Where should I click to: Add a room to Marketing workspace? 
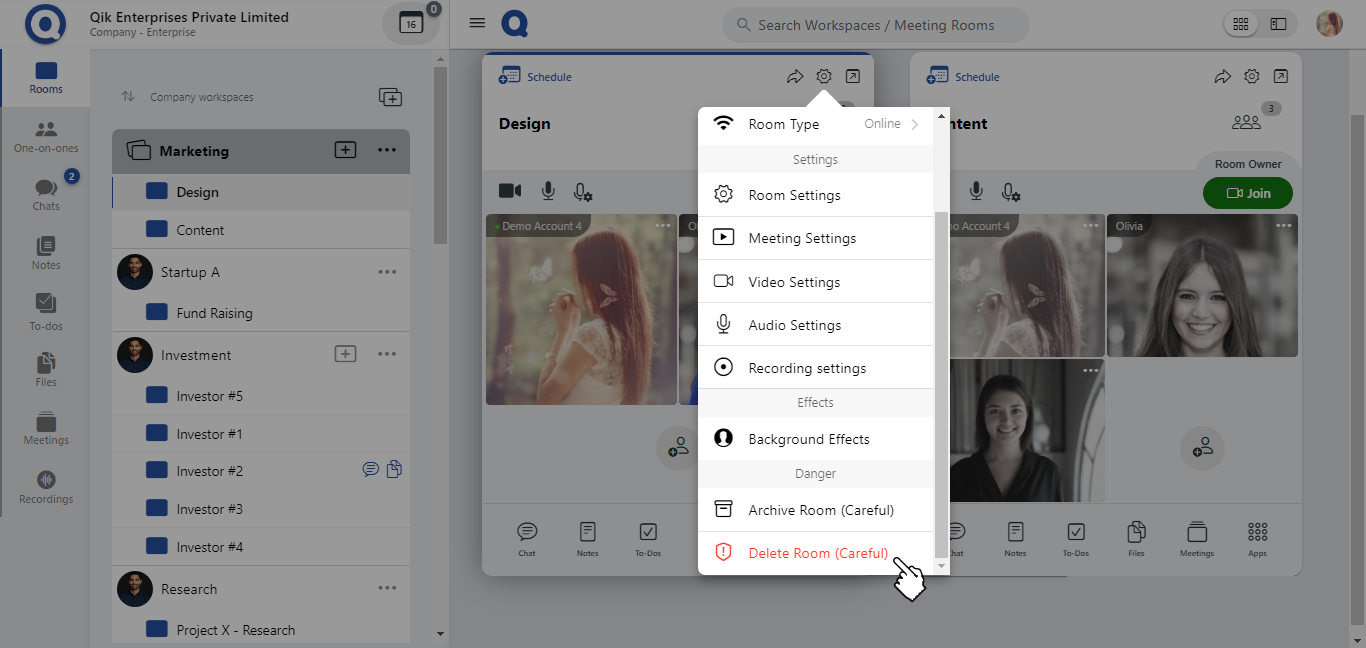[345, 150]
